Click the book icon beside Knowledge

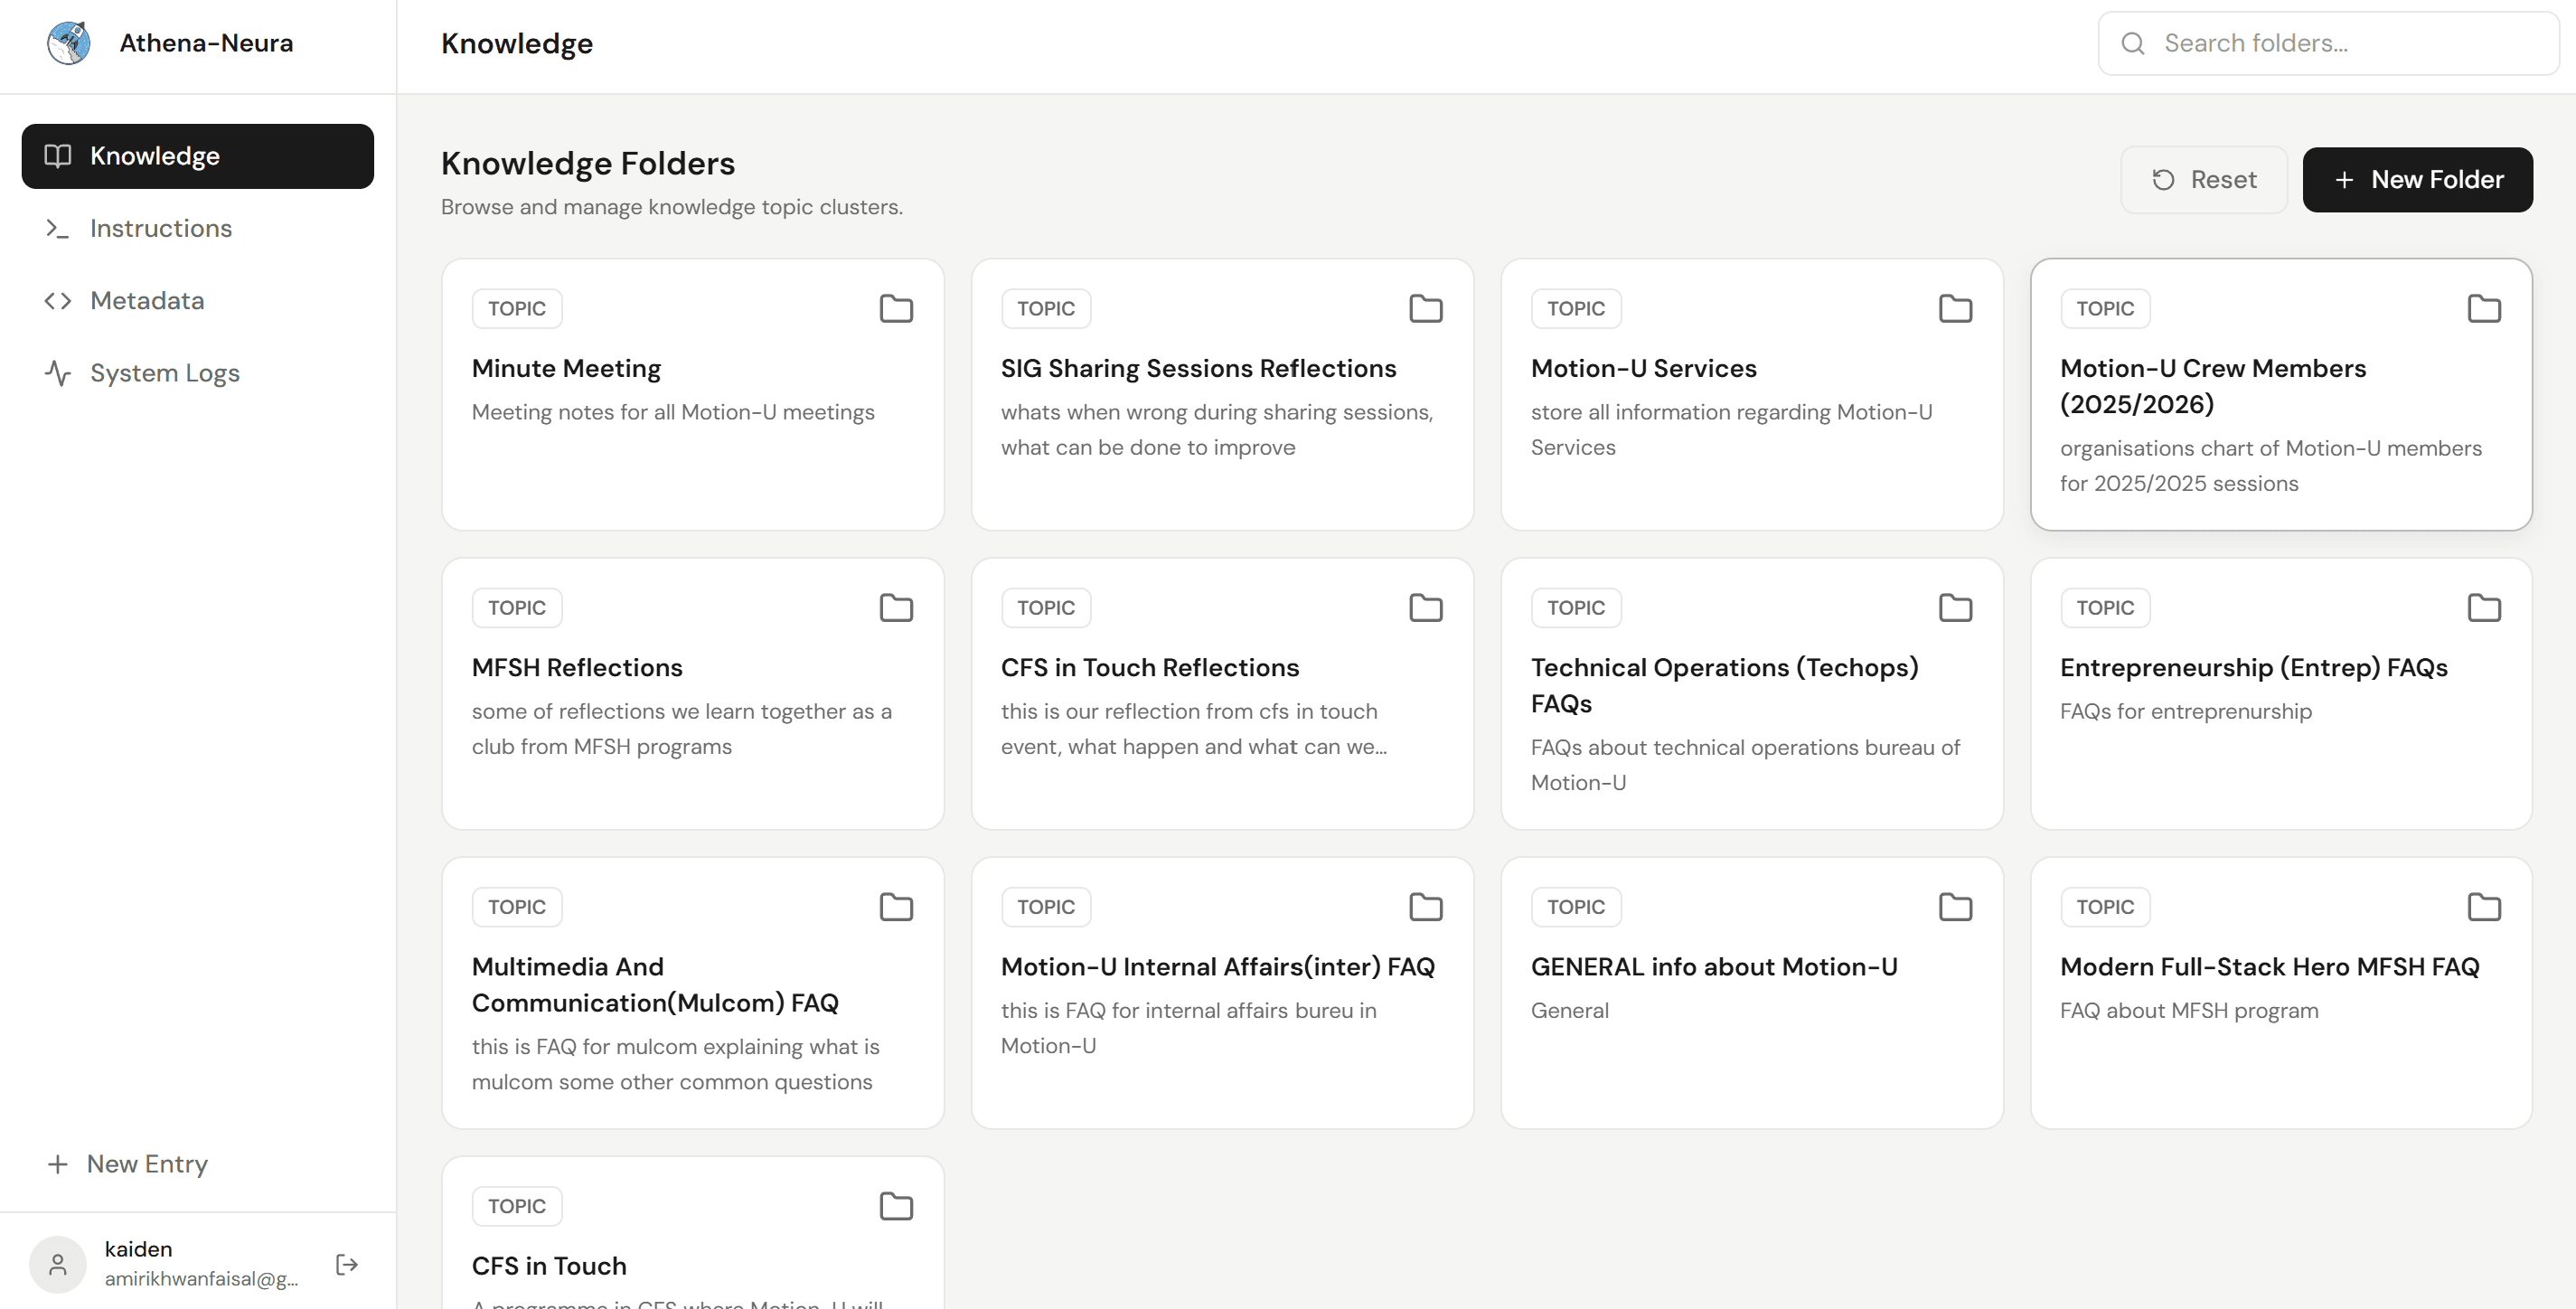pyautogui.click(x=58, y=156)
